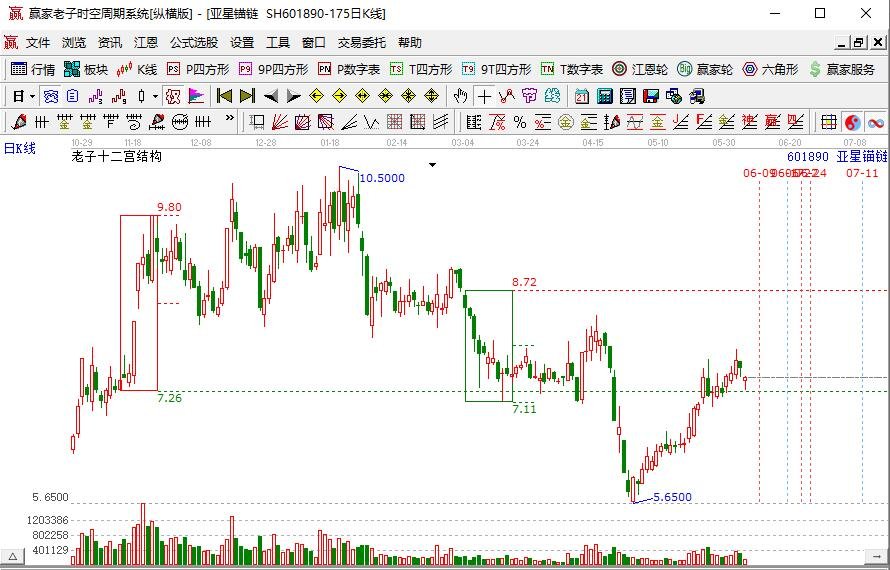Open the 9P四方形 tool
Viewport: 890px width, 570px height.
click(273, 69)
